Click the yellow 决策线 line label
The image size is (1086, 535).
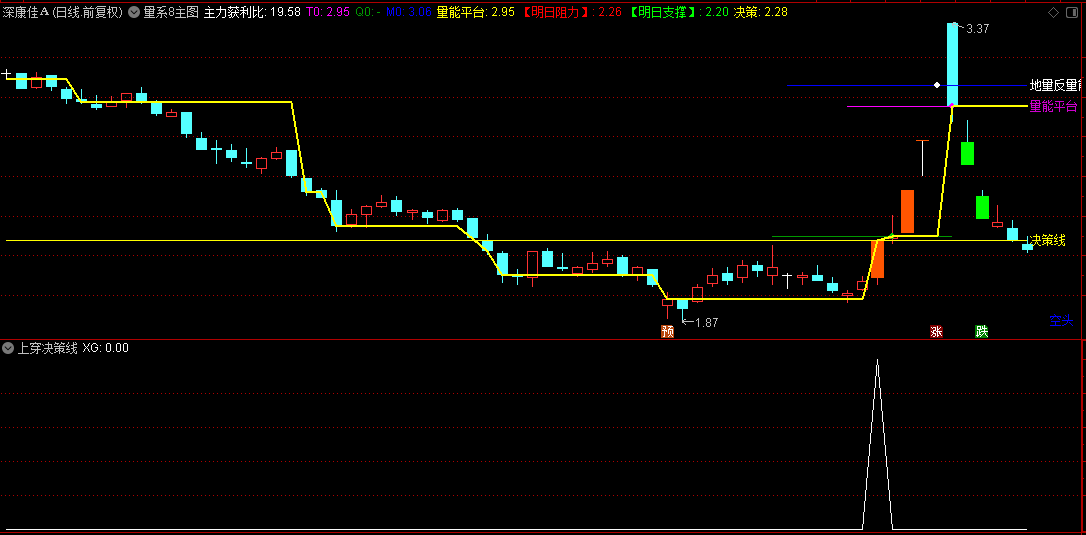pos(1047,240)
